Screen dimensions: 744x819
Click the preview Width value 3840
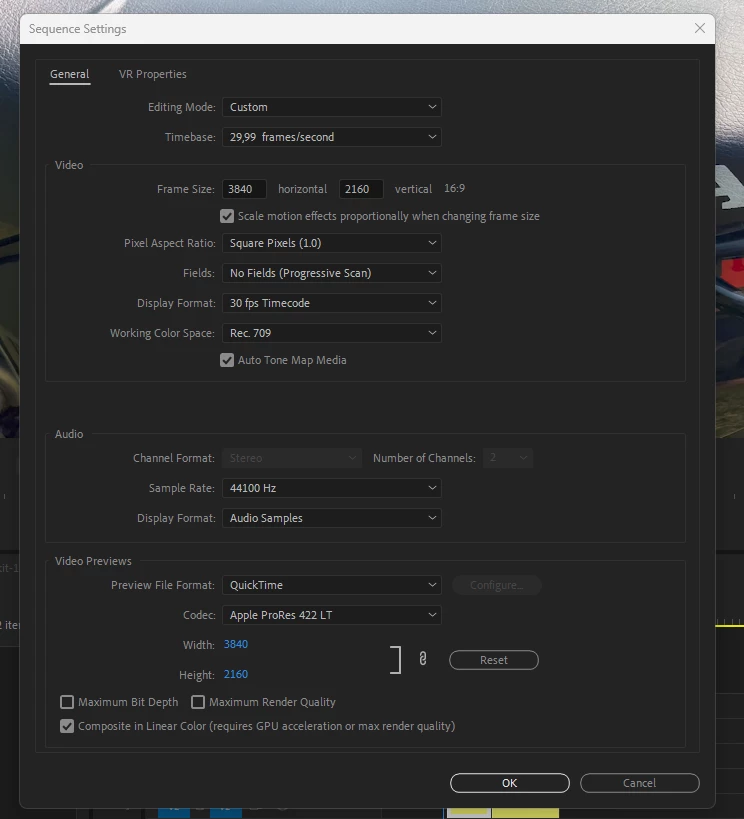(x=236, y=645)
